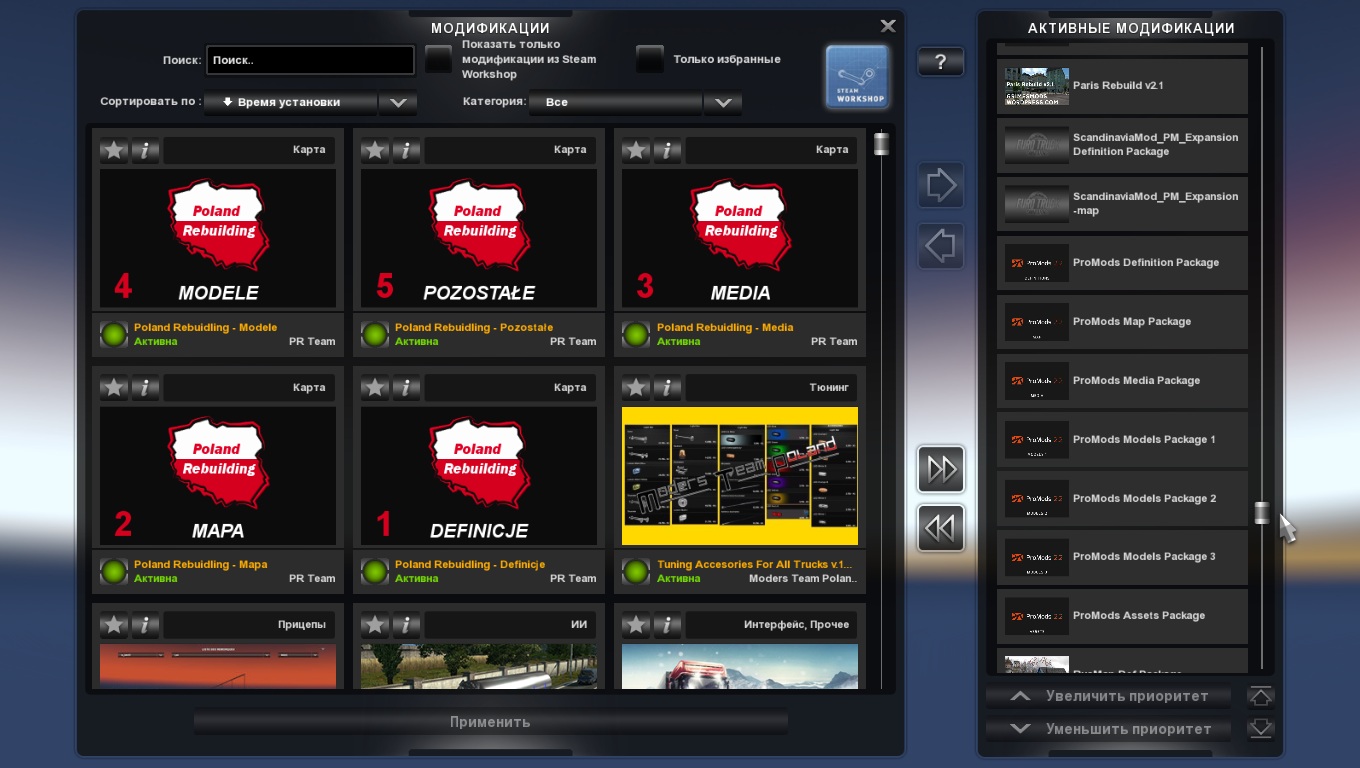Screen dimensions: 1360x768
Task: Select ScandinaviaMod_PM_Expansion -map entry
Action: tap(1122, 204)
